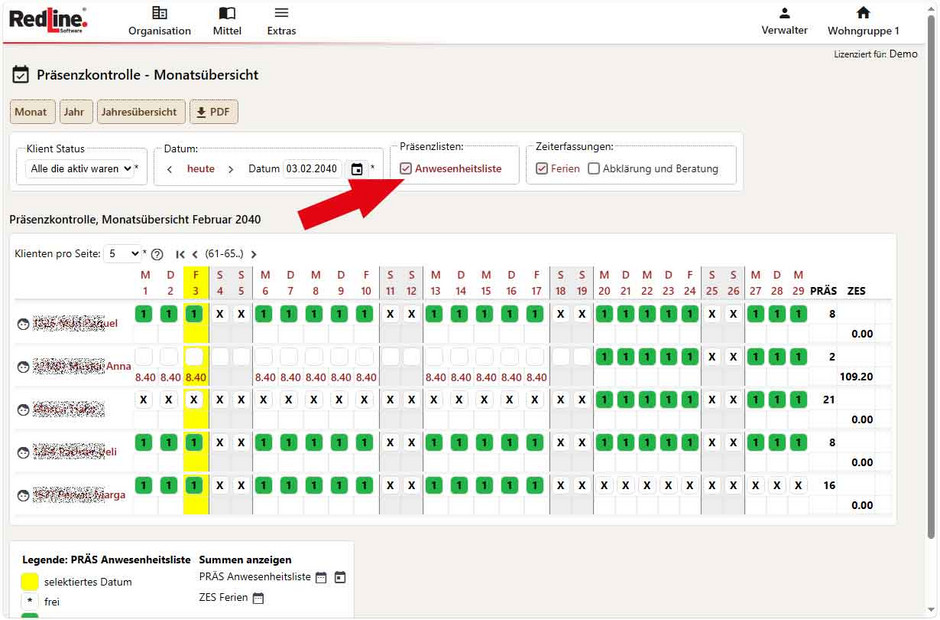Jump to first page of clients

click(181, 255)
